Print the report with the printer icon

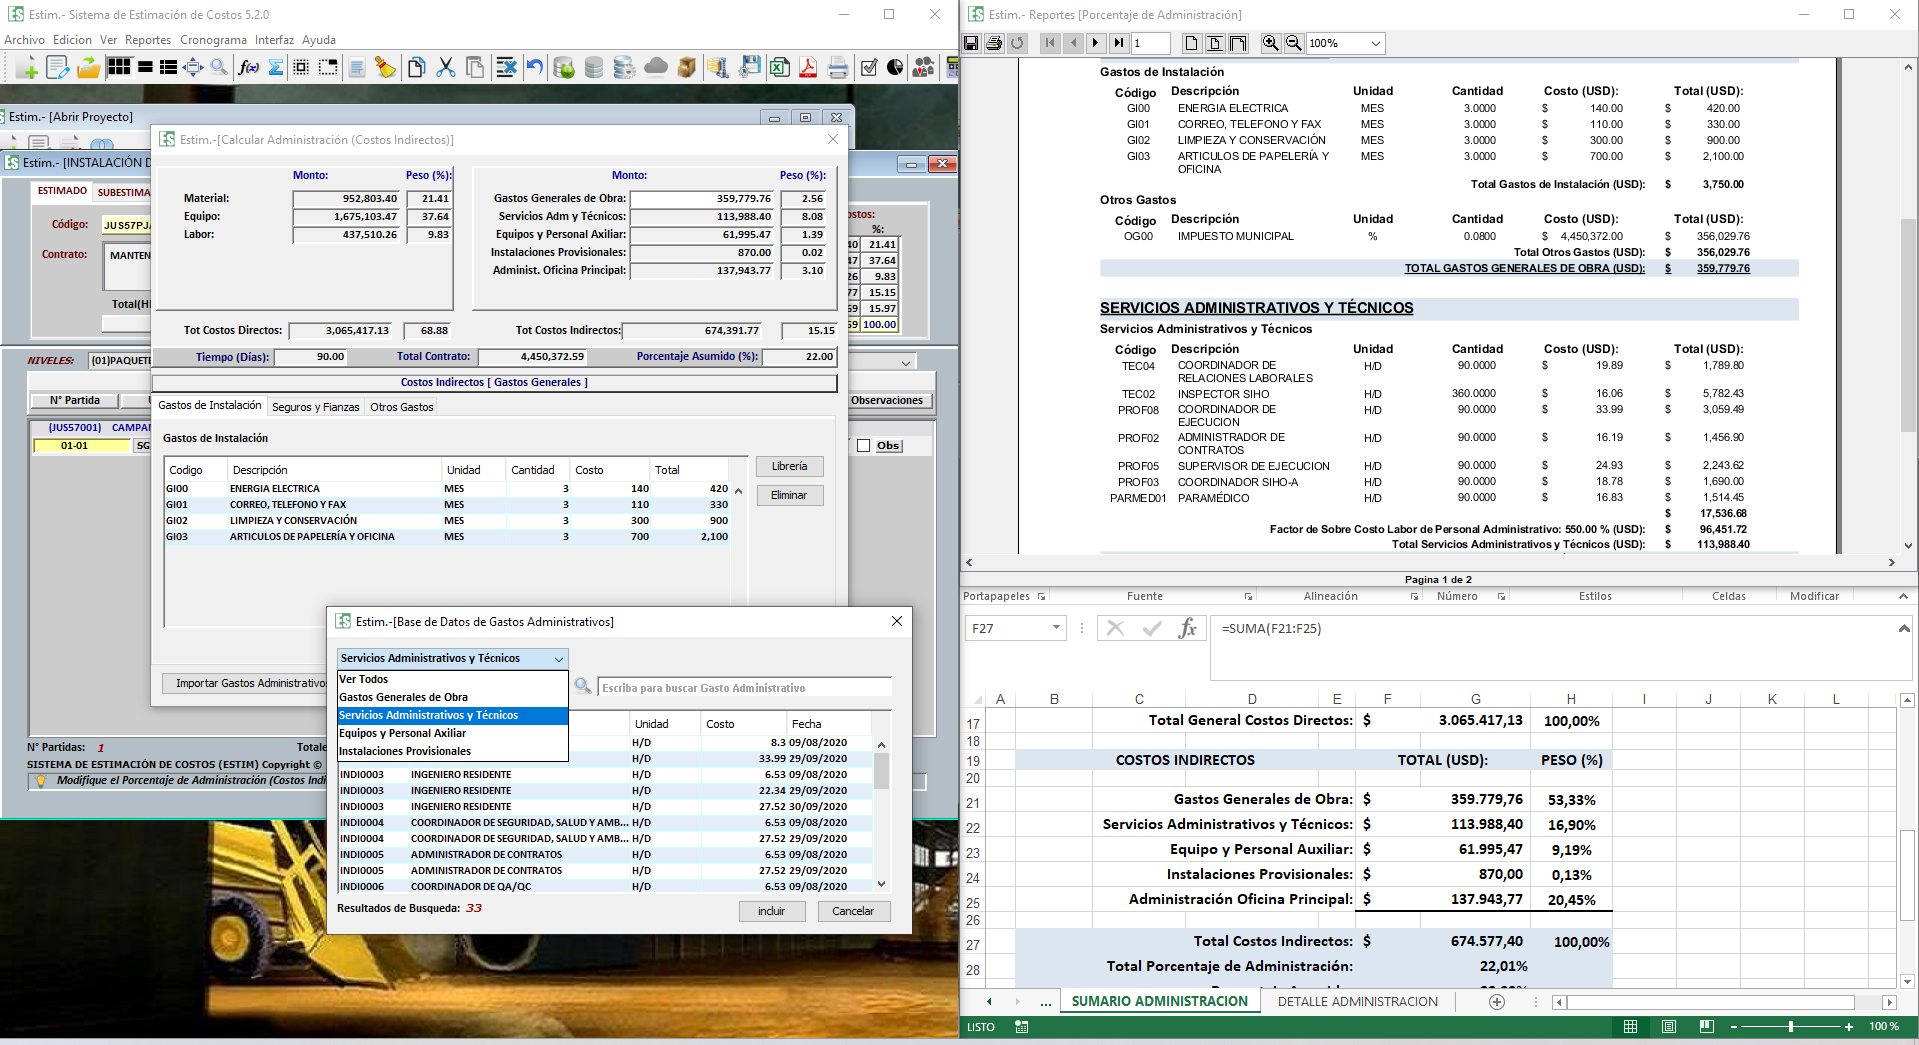pos(994,43)
